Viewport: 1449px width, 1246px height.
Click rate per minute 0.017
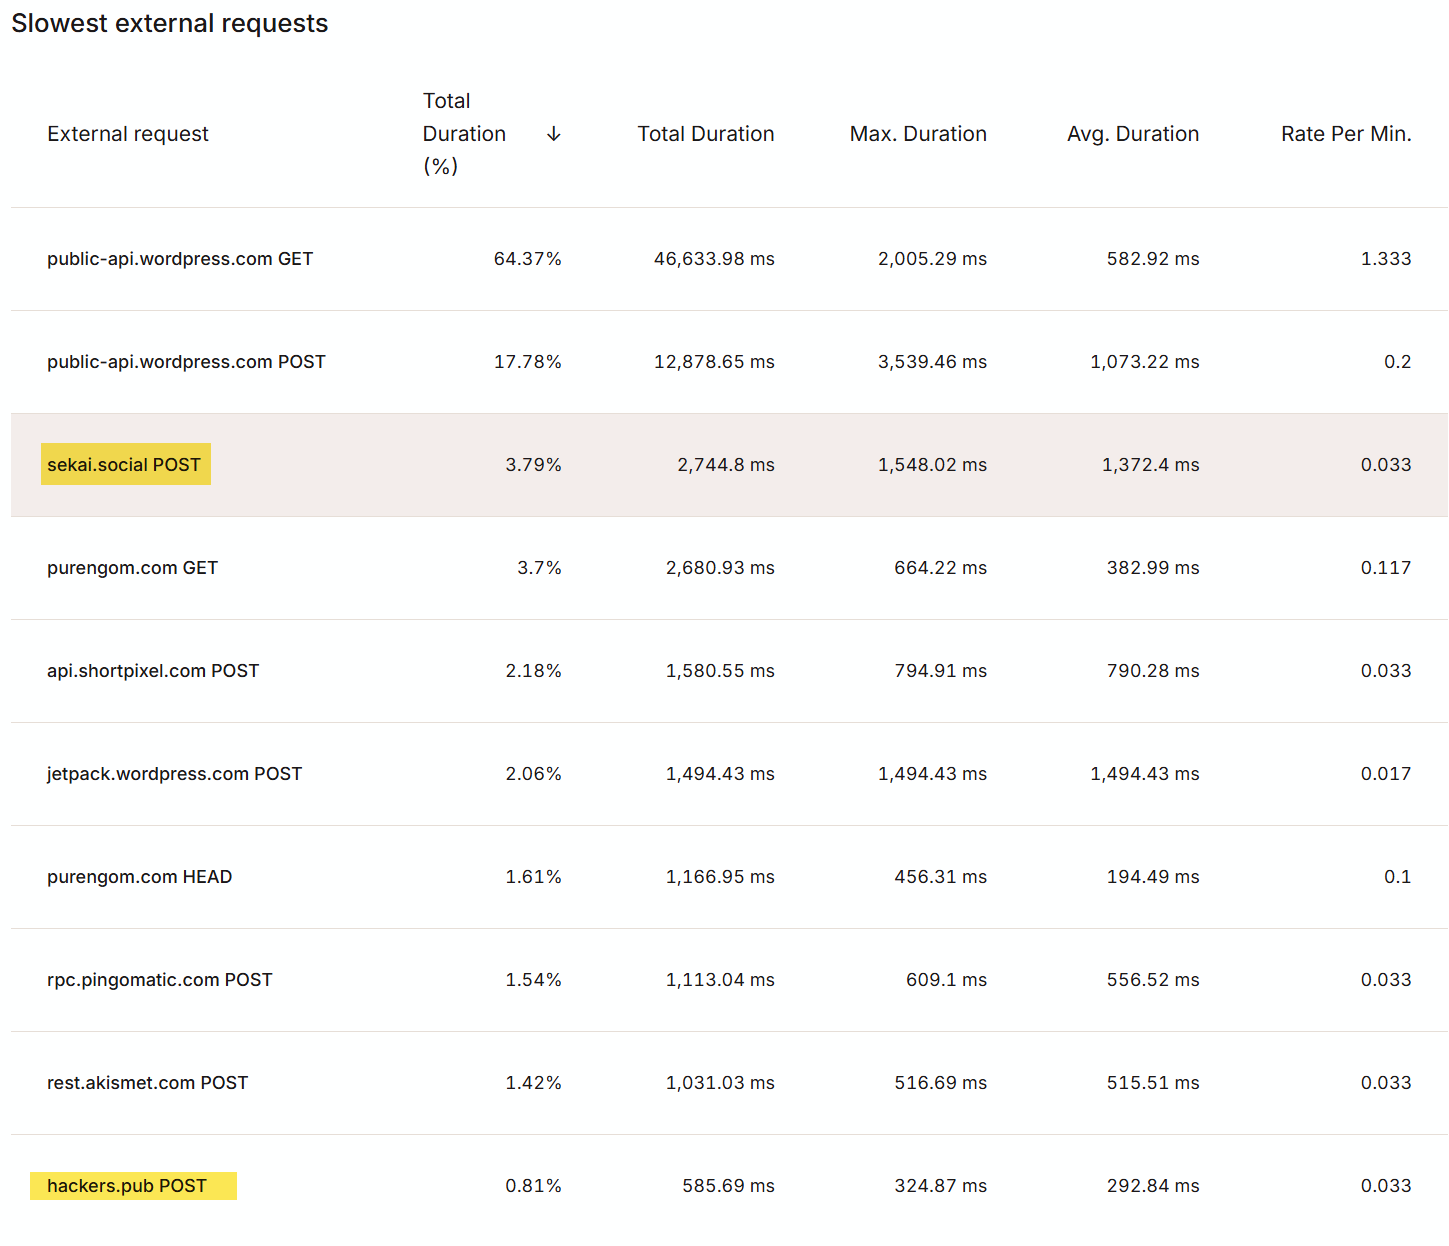pos(1386,774)
